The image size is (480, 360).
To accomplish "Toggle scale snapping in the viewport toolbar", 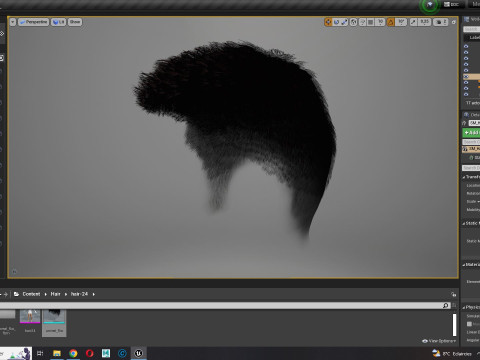I will click(x=413, y=22).
